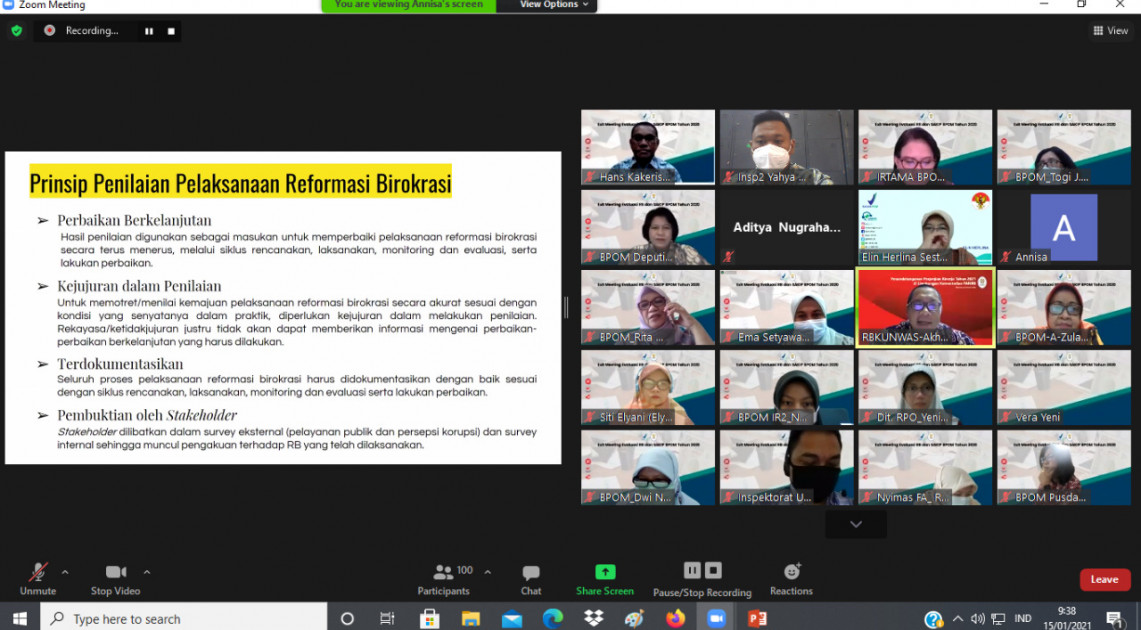Click the green encryption shield icon
The height and width of the screenshot is (630, 1141).
[17, 31]
